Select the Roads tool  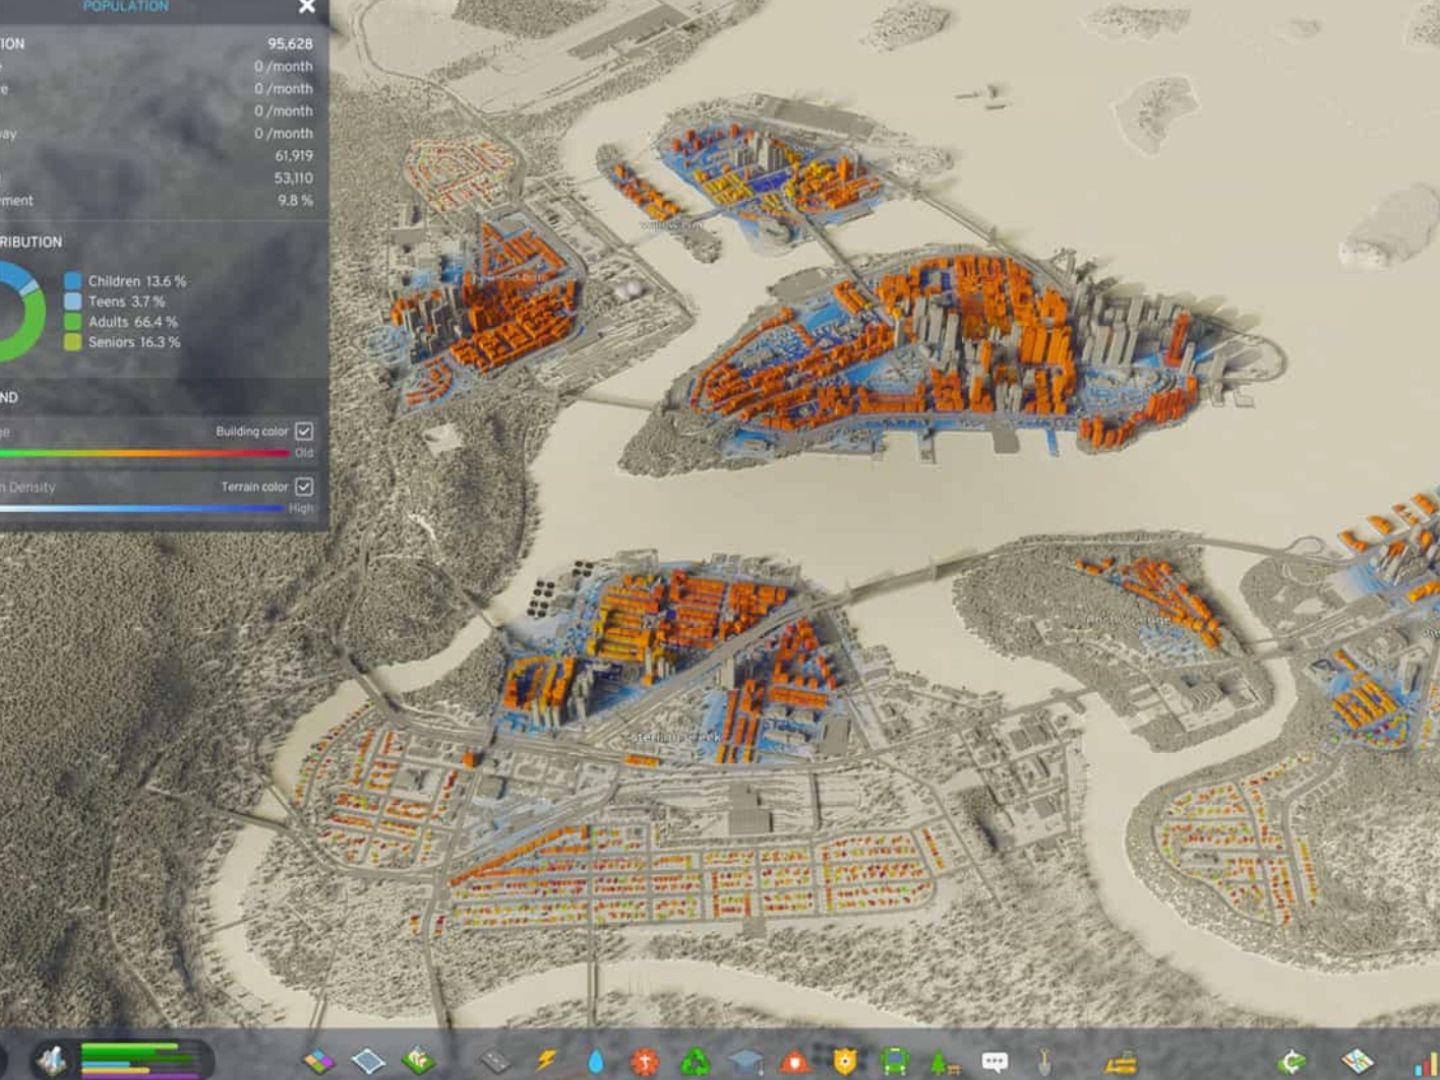pos(495,1061)
